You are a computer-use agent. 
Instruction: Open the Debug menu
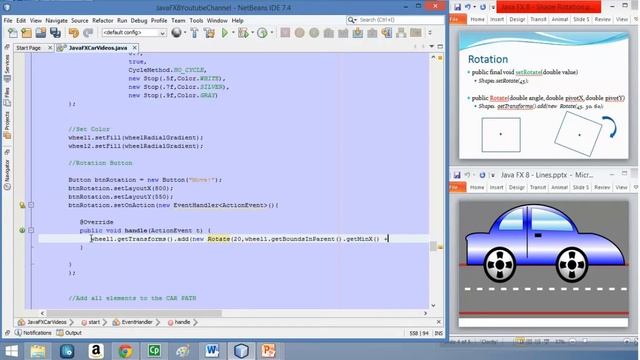pyautogui.click(x=139, y=20)
